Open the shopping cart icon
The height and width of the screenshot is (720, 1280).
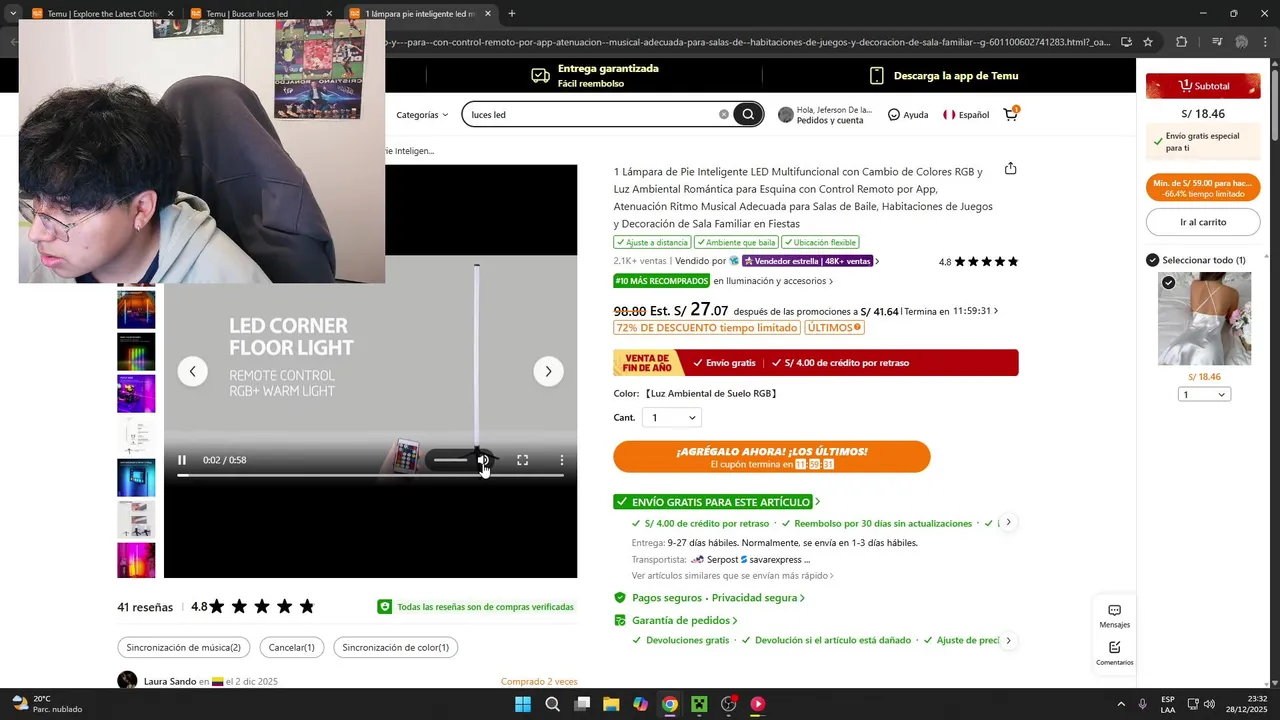(x=1011, y=114)
